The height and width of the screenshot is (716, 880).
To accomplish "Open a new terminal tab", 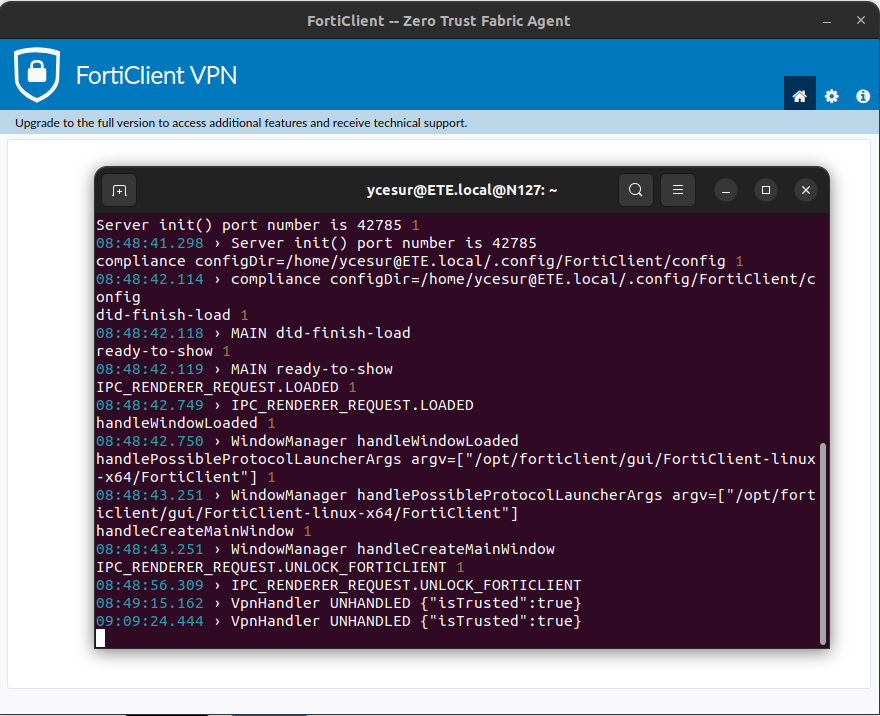I will click(119, 190).
